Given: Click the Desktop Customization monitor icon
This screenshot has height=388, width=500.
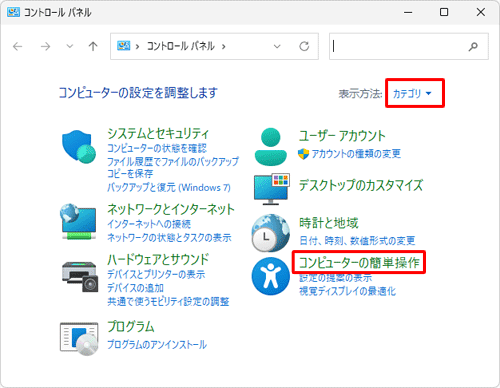Looking at the screenshot, I should coord(272,189).
